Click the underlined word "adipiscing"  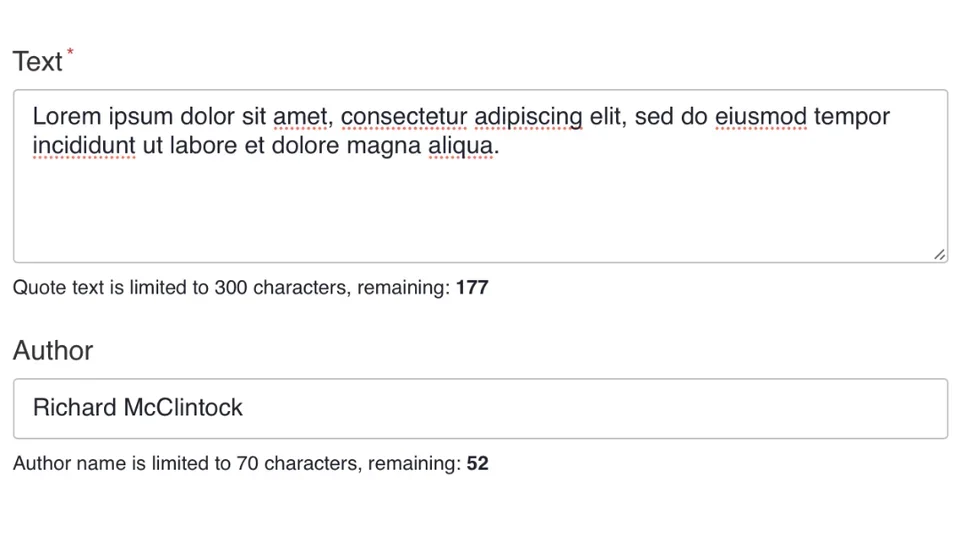click(x=528, y=117)
